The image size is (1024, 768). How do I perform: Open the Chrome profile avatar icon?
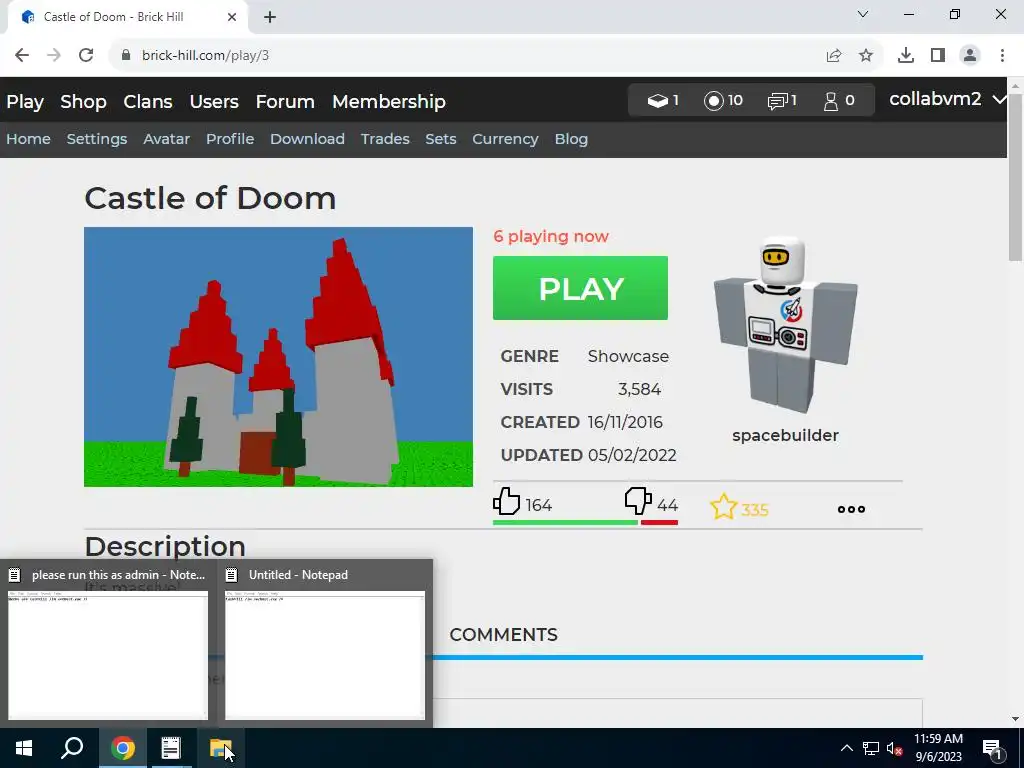pos(970,56)
